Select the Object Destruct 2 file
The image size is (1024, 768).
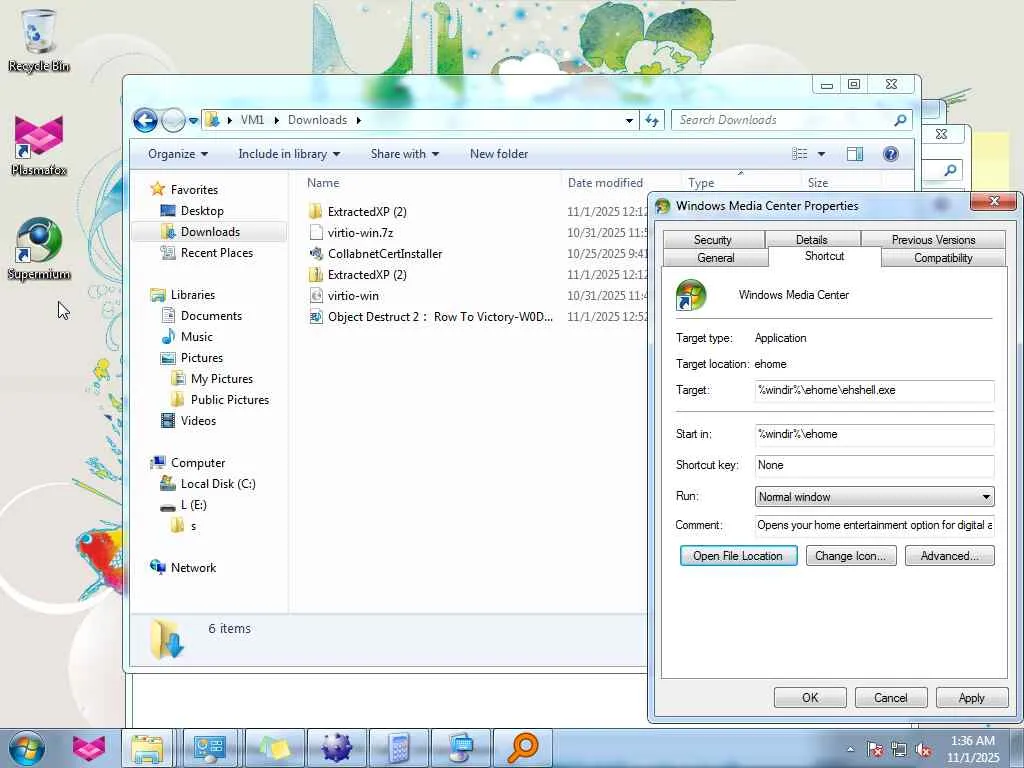[440, 317]
